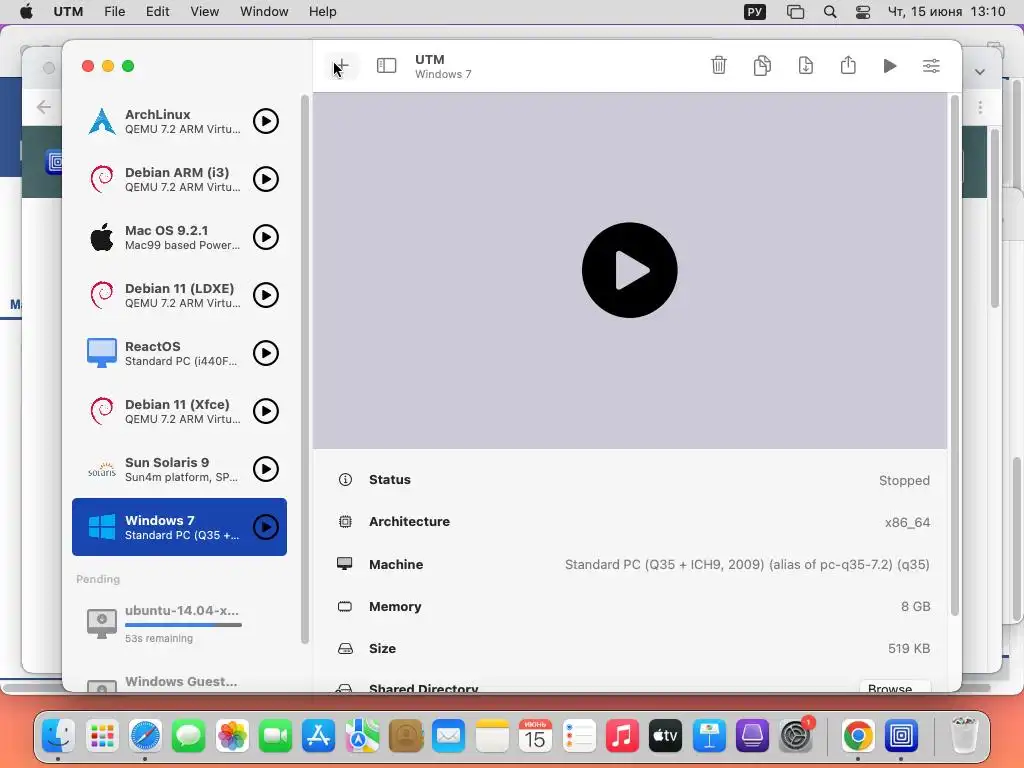Start the ReactOS virtual machine
The height and width of the screenshot is (768, 1024).
tap(266, 353)
